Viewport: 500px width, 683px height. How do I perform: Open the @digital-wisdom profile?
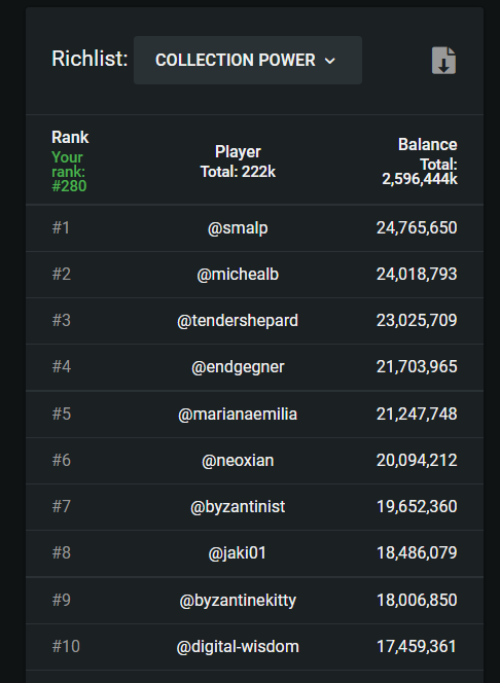pyautogui.click(x=238, y=646)
